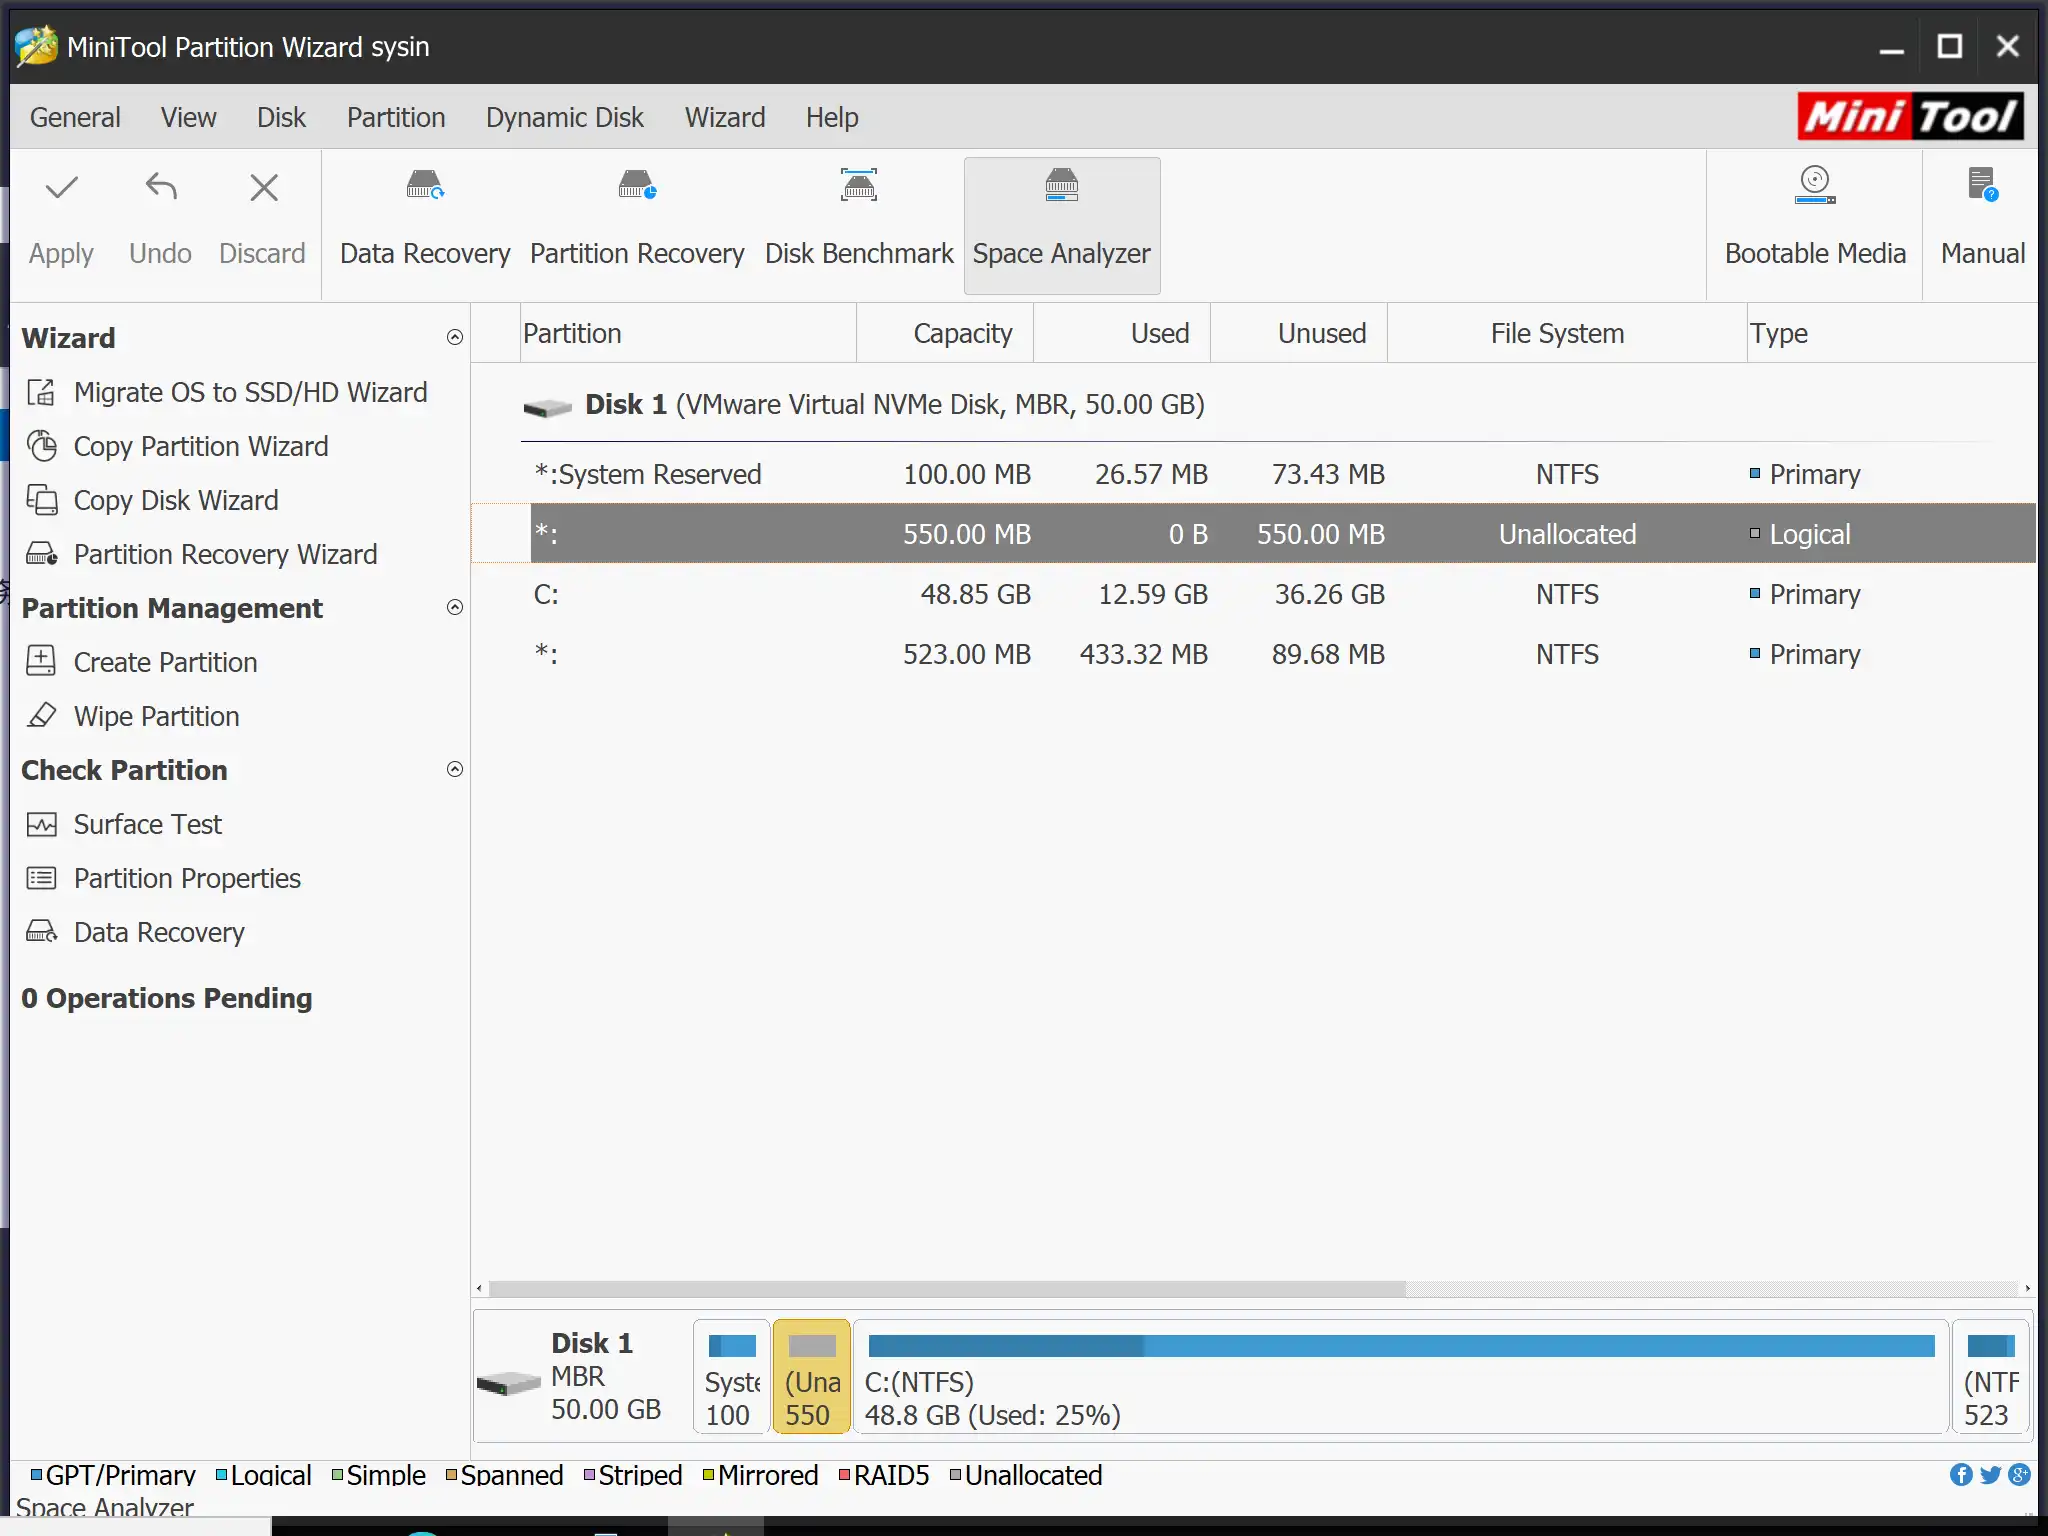Open the Partition menu
Screen dimensions: 2048x1536
pos(395,116)
